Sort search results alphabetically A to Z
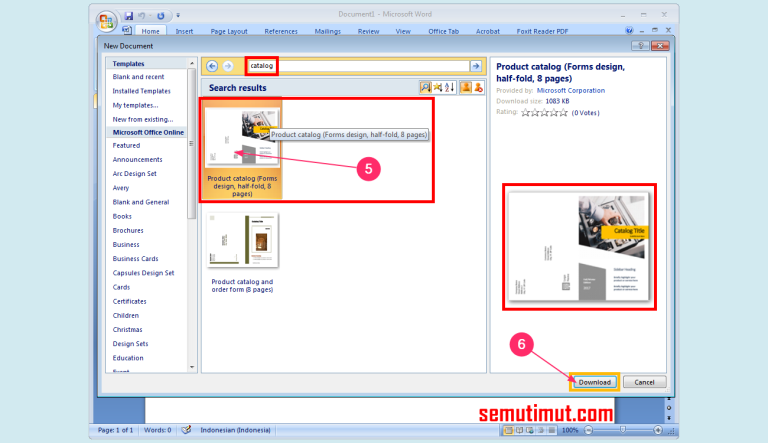The height and width of the screenshot is (443, 768). click(450, 87)
